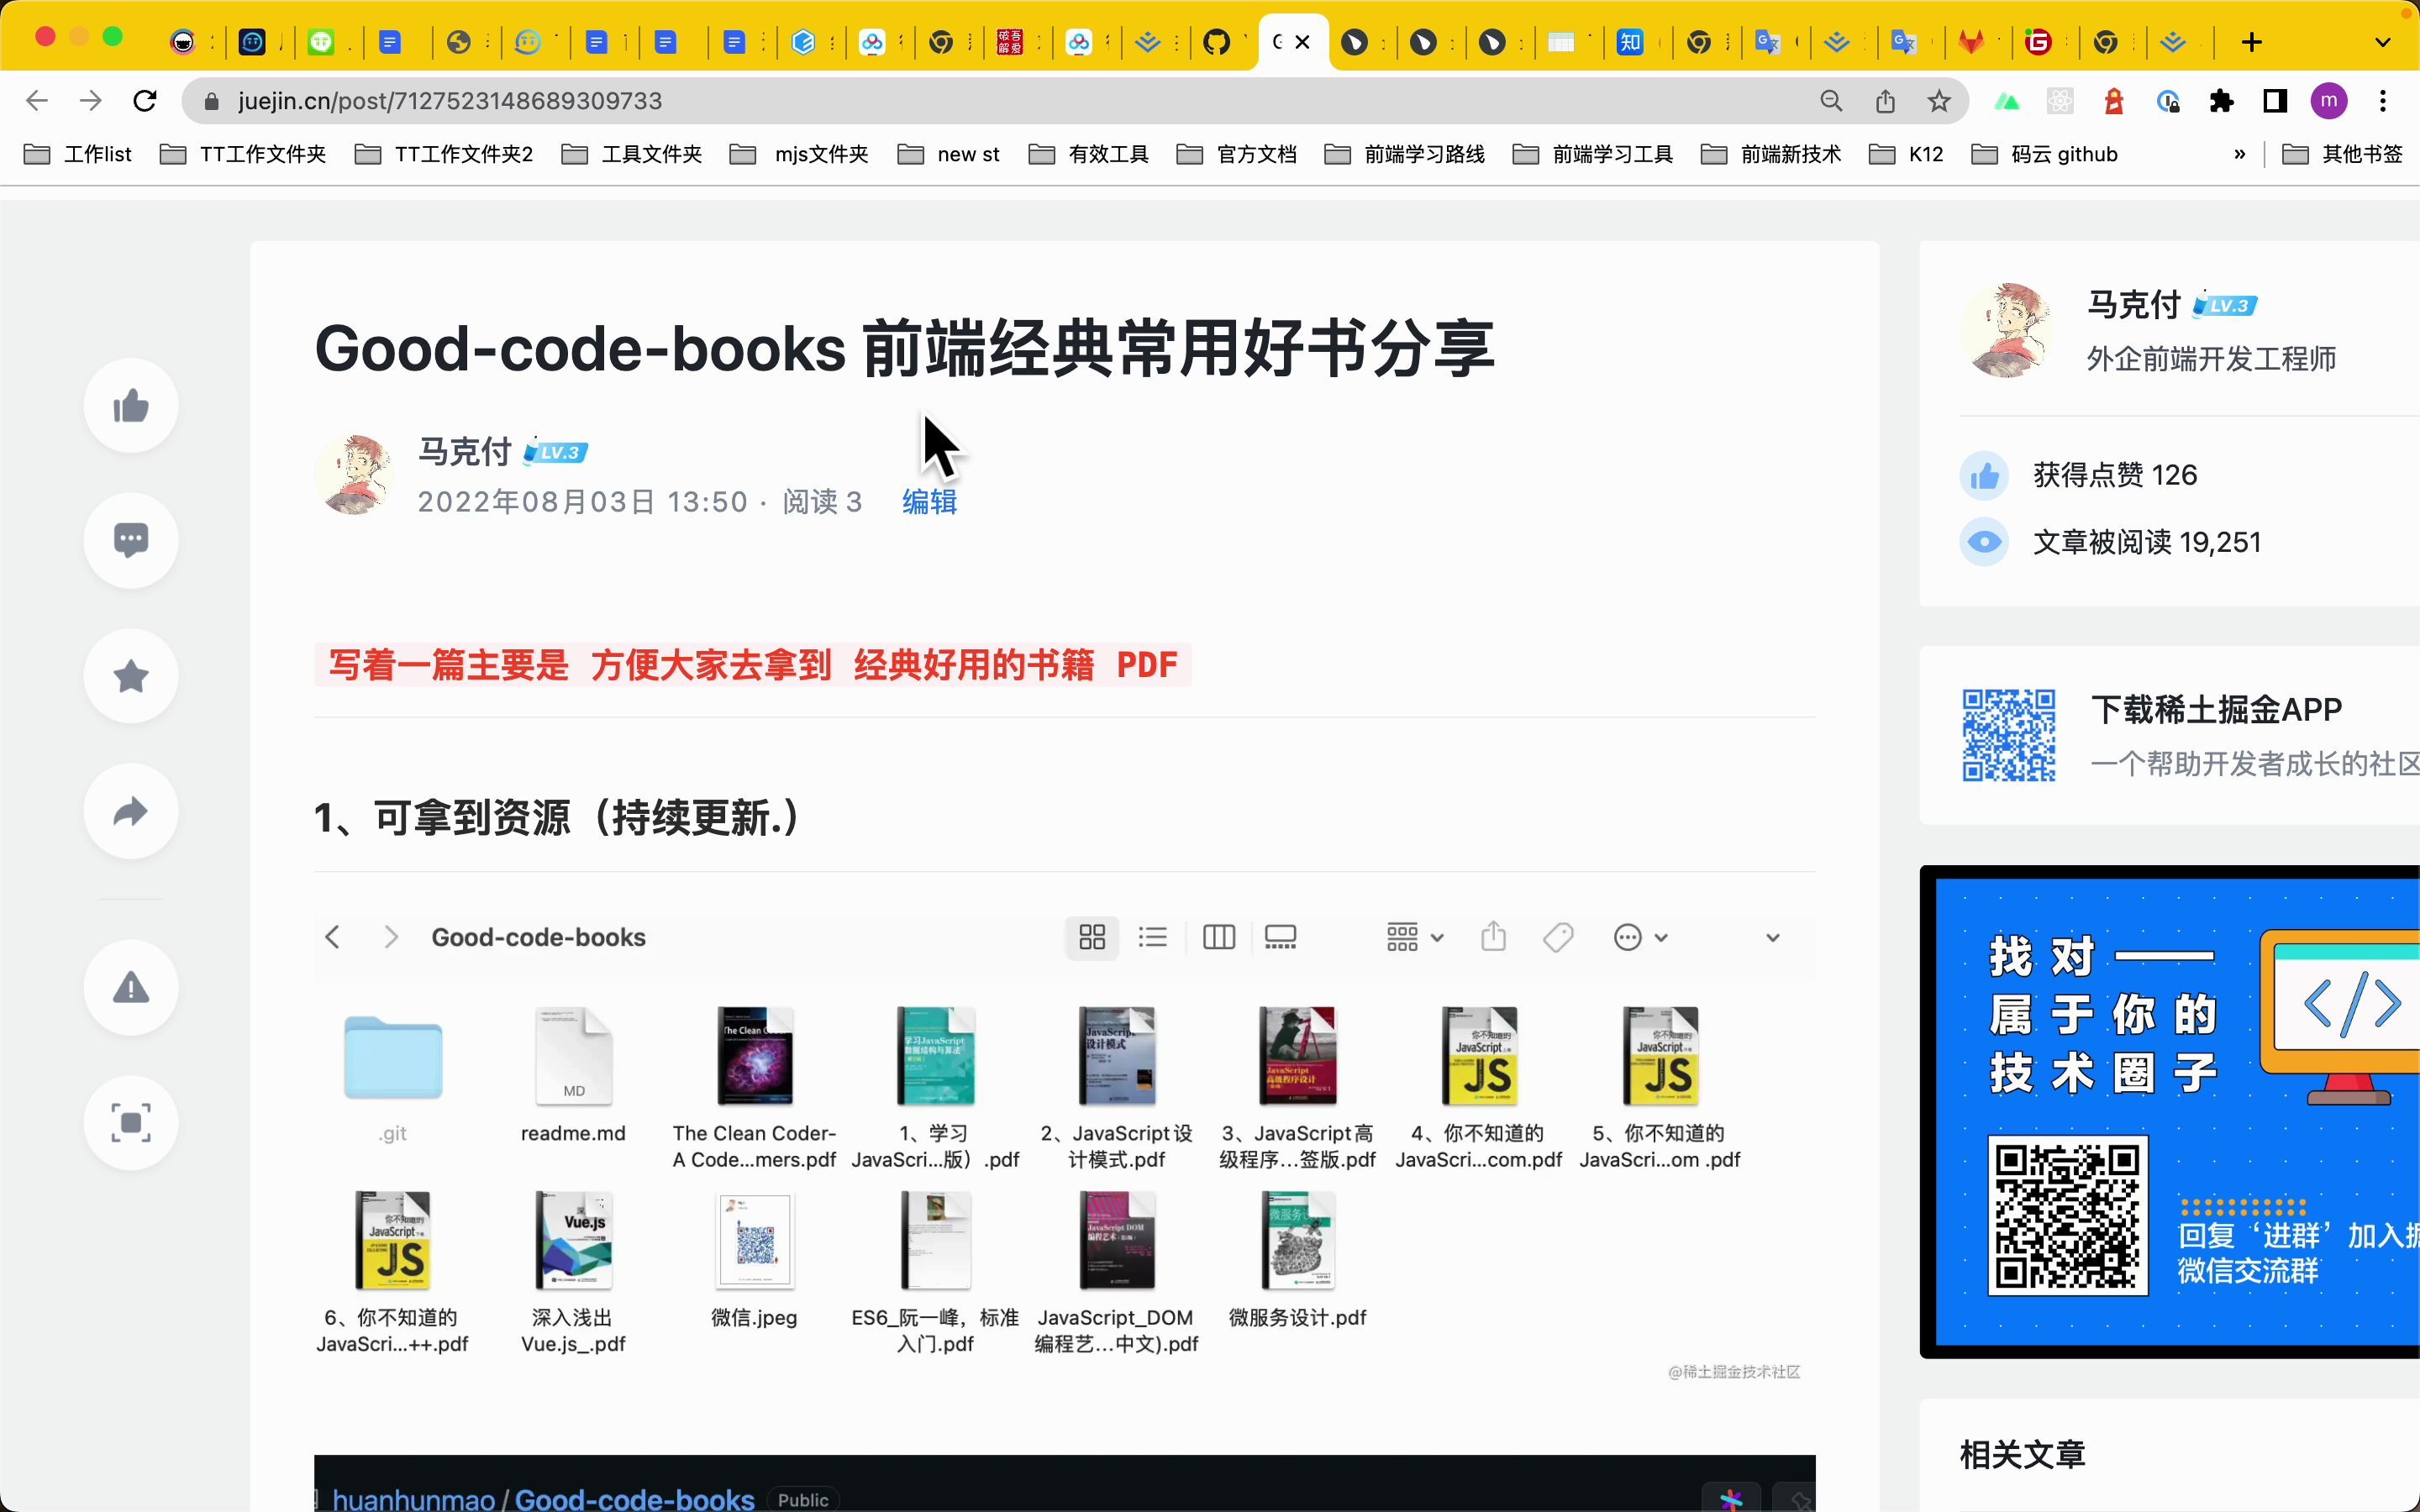Close the active juejin tab

[1302, 42]
